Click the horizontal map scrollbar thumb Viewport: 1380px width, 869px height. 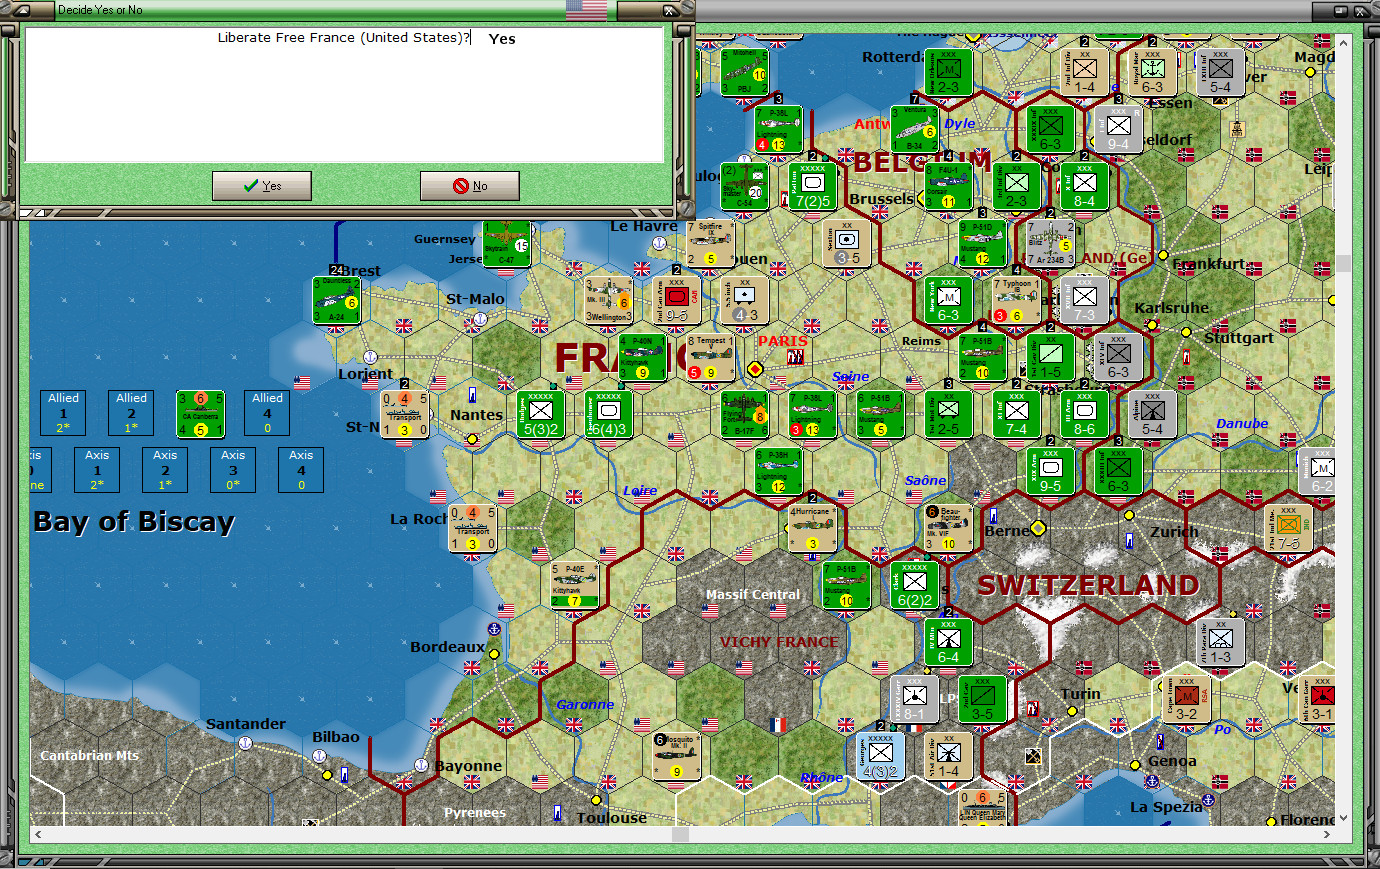coord(680,834)
